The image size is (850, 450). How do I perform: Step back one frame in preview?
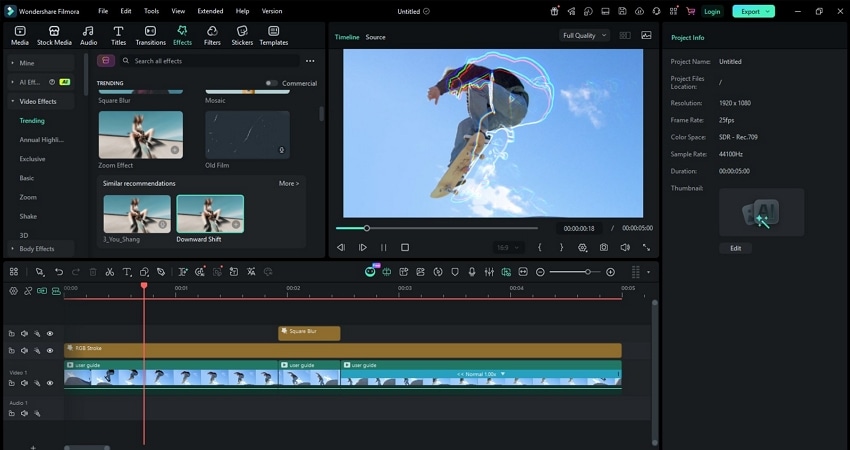[x=341, y=247]
